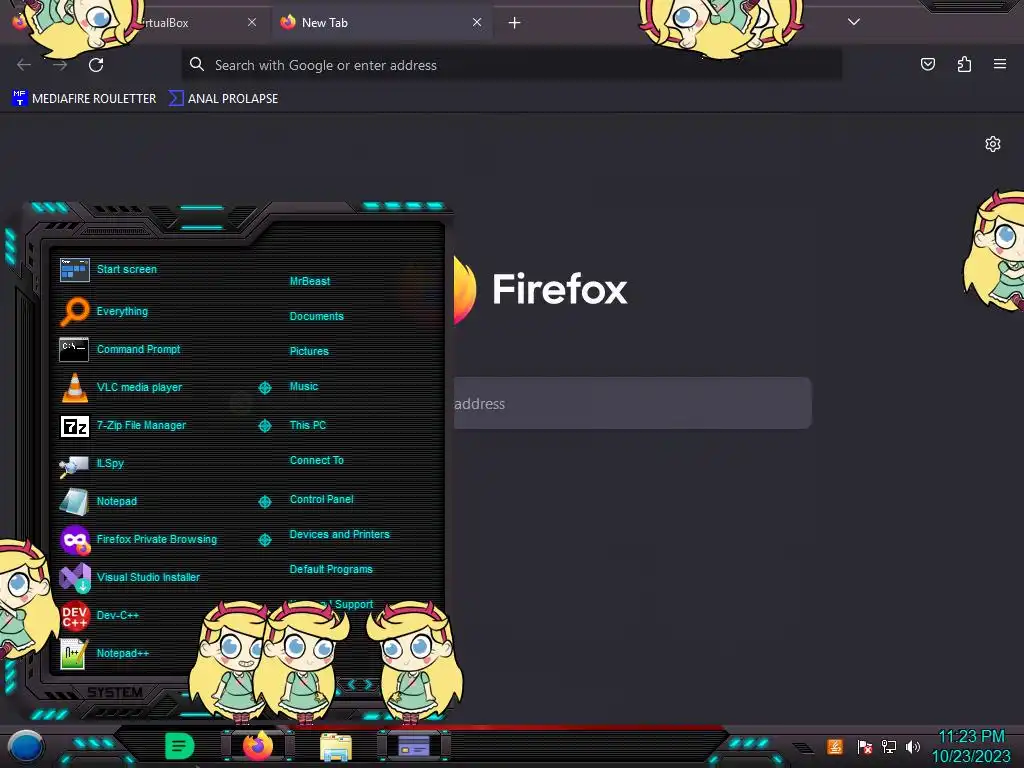Viewport: 1024px width, 768px height.
Task: Open the Java update tray icon
Action: pyautogui.click(x=835, y=746)
